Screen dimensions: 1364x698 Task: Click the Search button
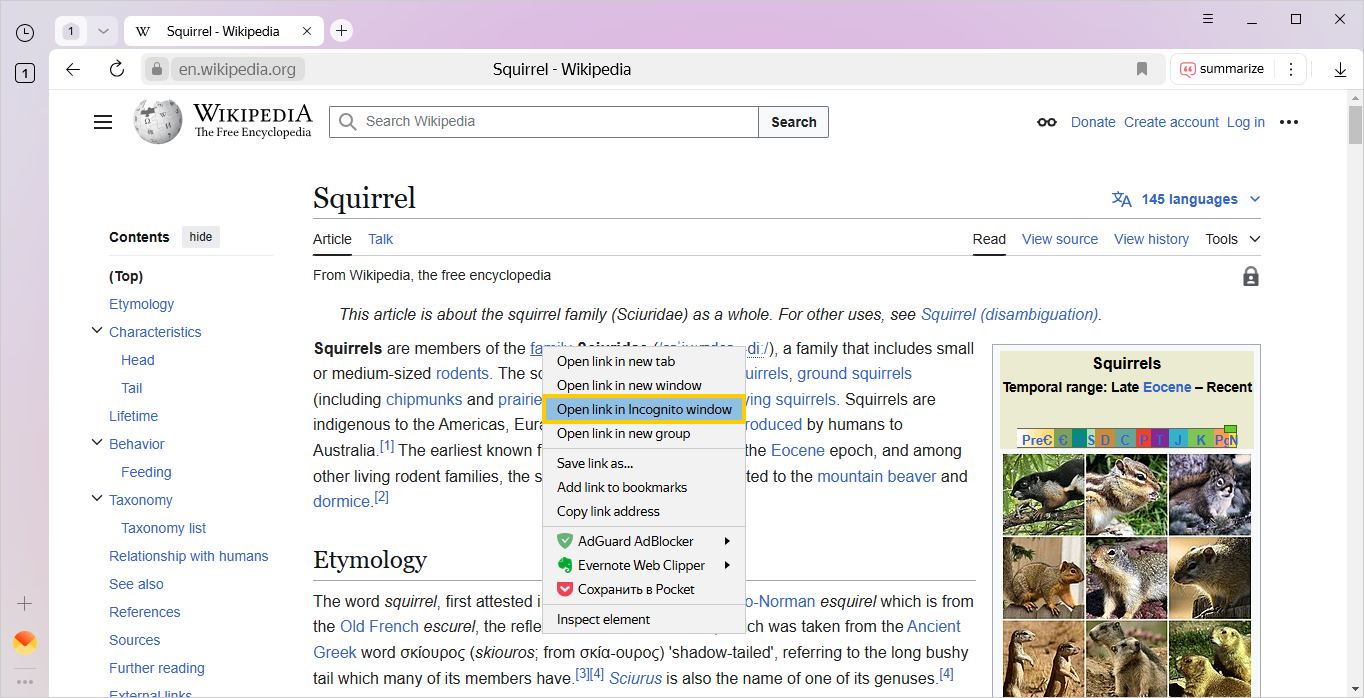point(794,122)
